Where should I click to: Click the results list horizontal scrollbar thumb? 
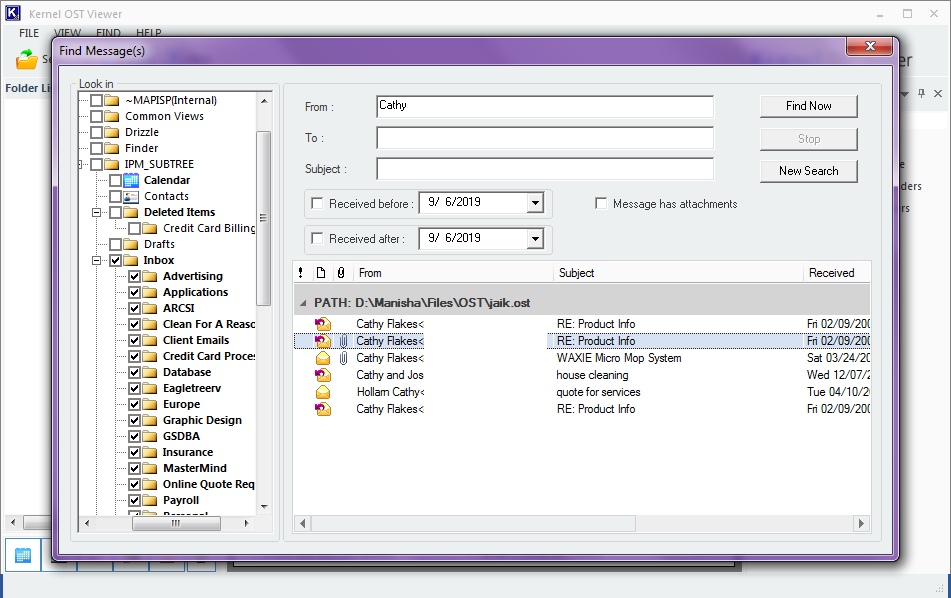473,523
